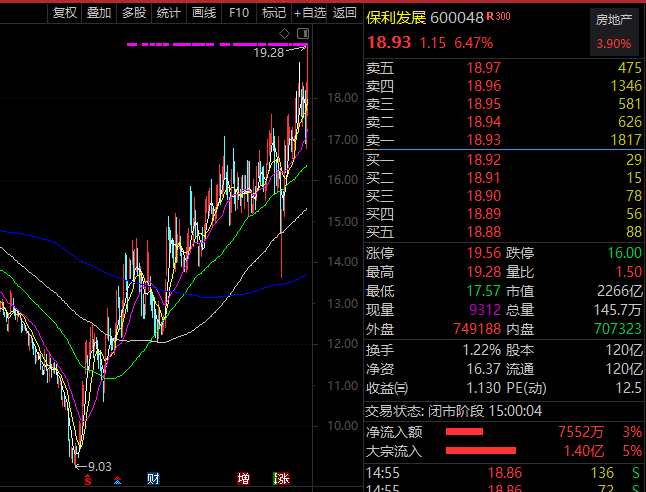
Task: Click the magenta dashed line atop chart
Action: [217, 44]
